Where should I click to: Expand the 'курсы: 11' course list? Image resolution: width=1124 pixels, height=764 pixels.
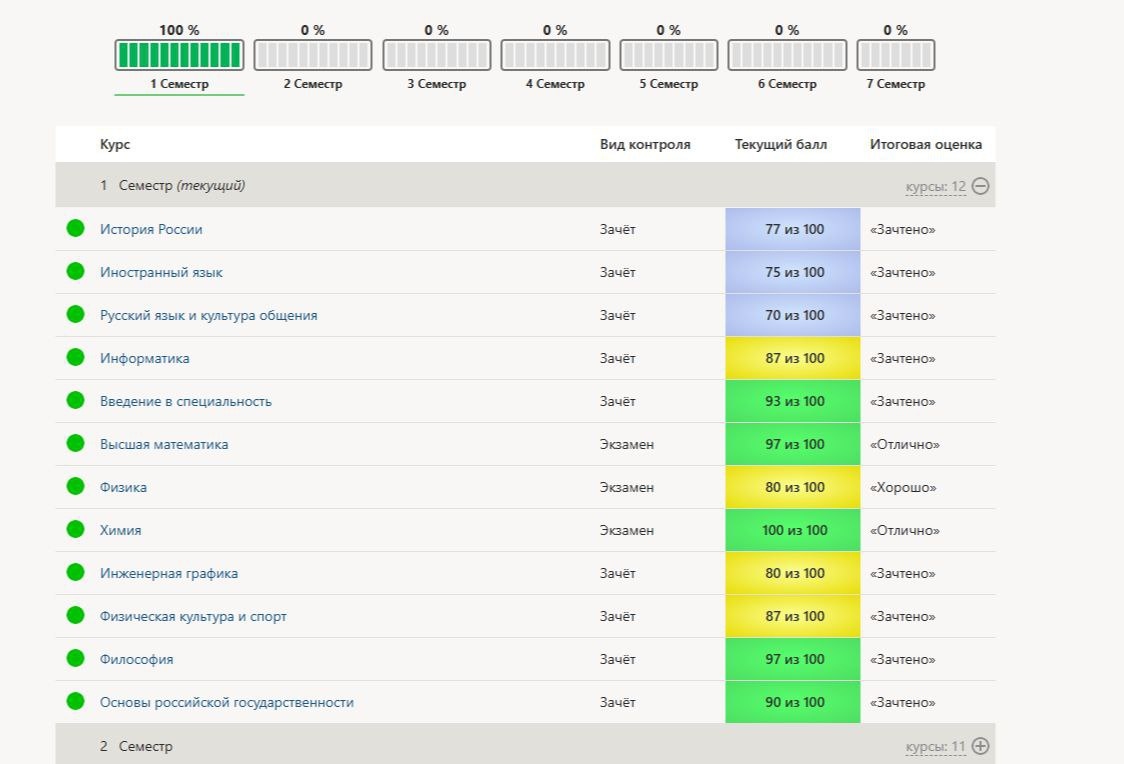[x=935, y=746]
